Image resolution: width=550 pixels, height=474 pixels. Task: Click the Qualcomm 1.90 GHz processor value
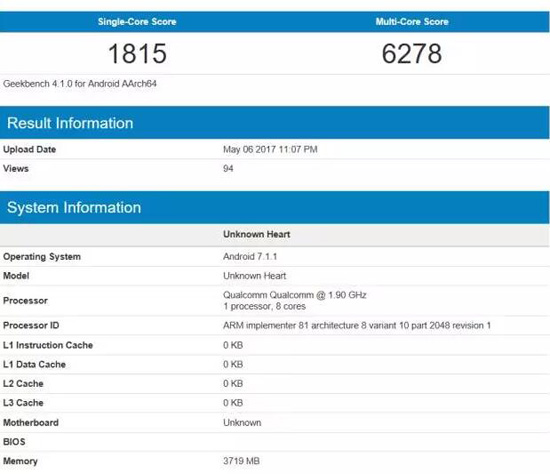click(295, 301)
